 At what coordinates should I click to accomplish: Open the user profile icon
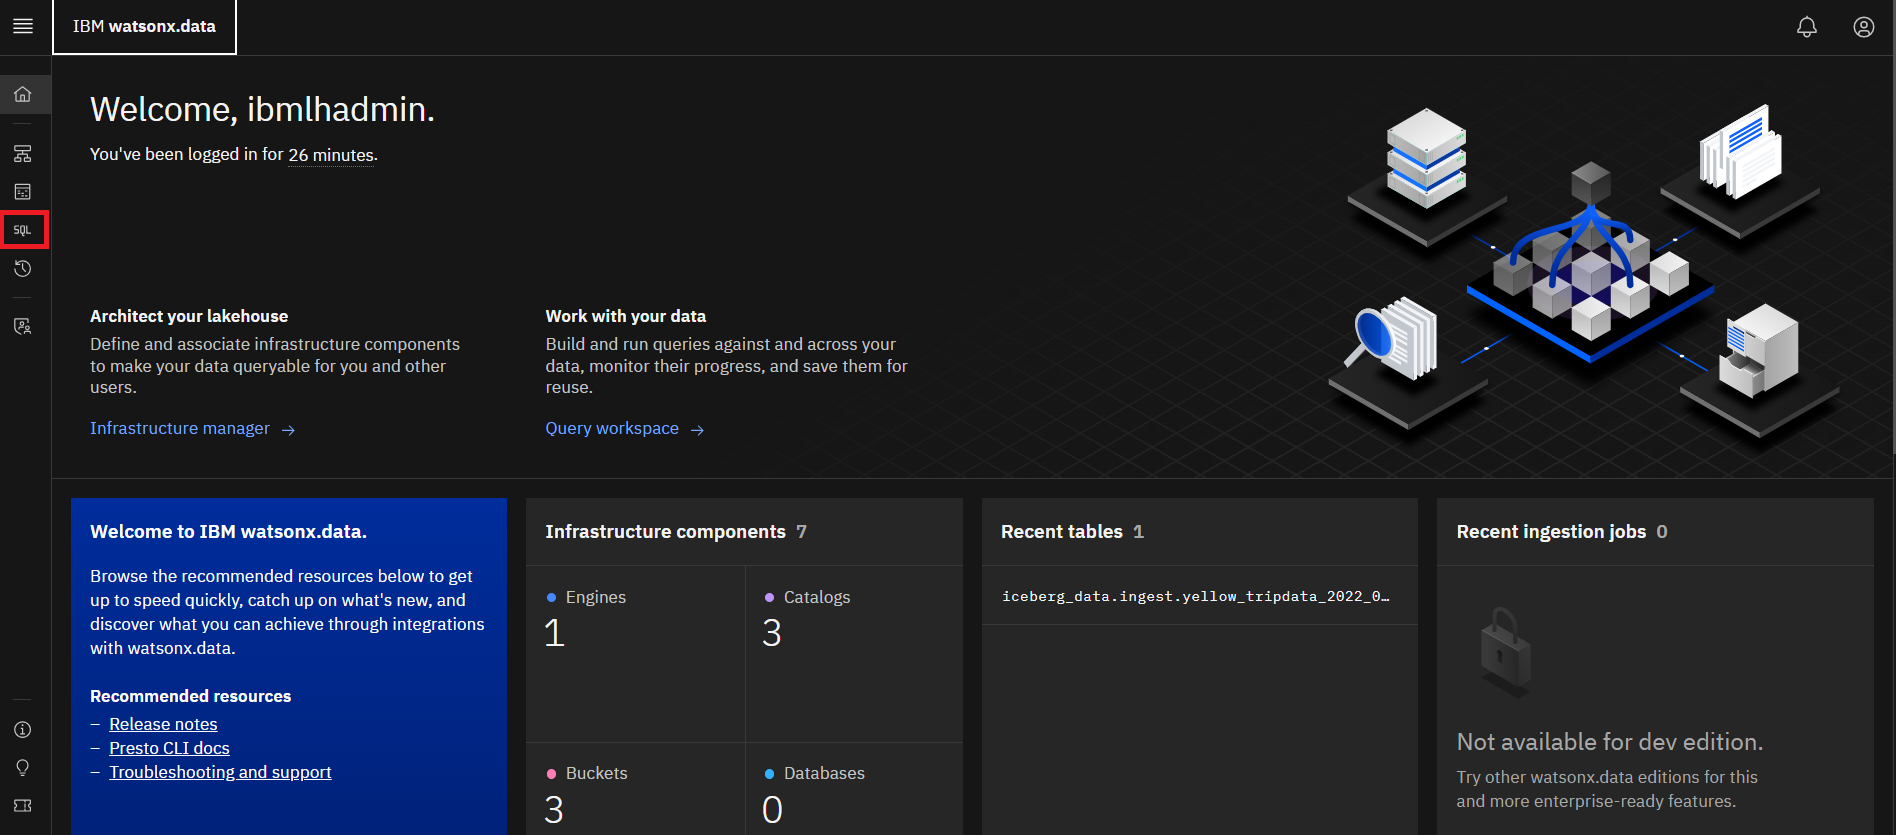(1863, 27)
